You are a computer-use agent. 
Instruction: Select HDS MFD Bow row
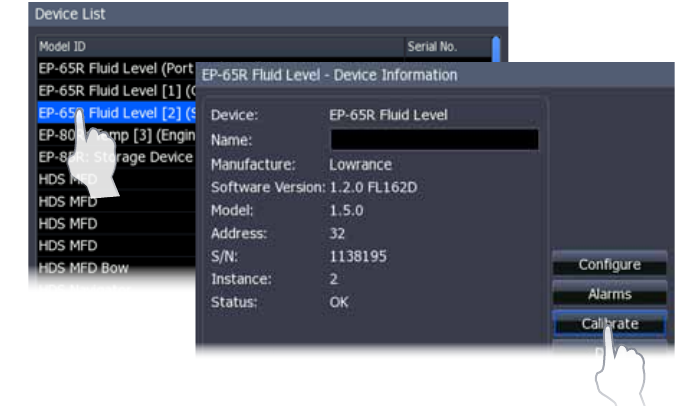click(x=116, y=268)
